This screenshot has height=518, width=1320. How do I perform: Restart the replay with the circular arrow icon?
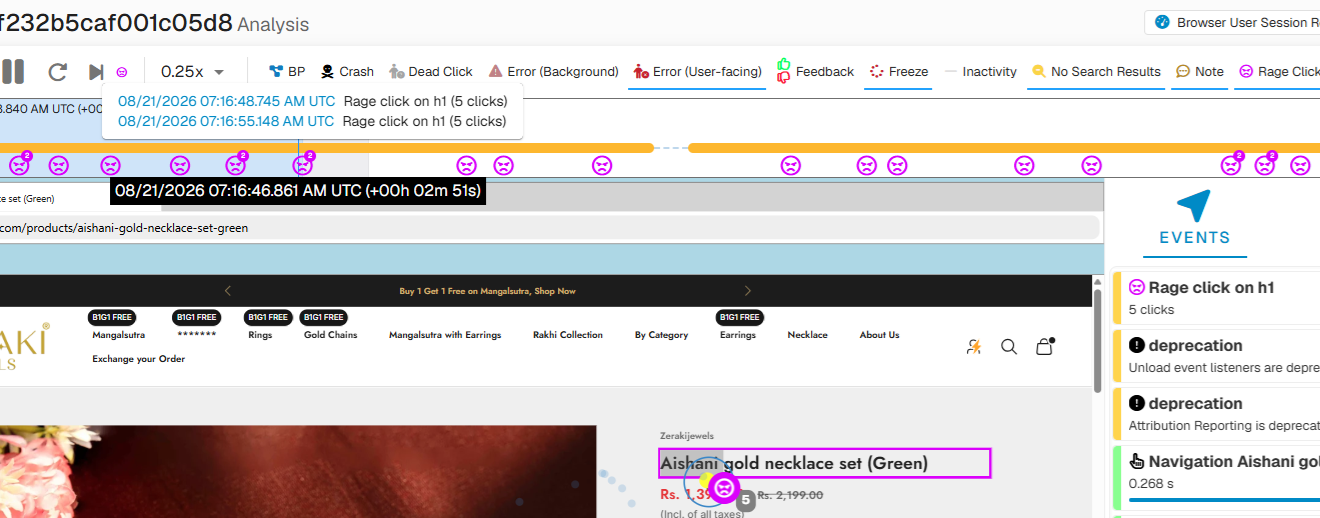click(x=58, y=72)
